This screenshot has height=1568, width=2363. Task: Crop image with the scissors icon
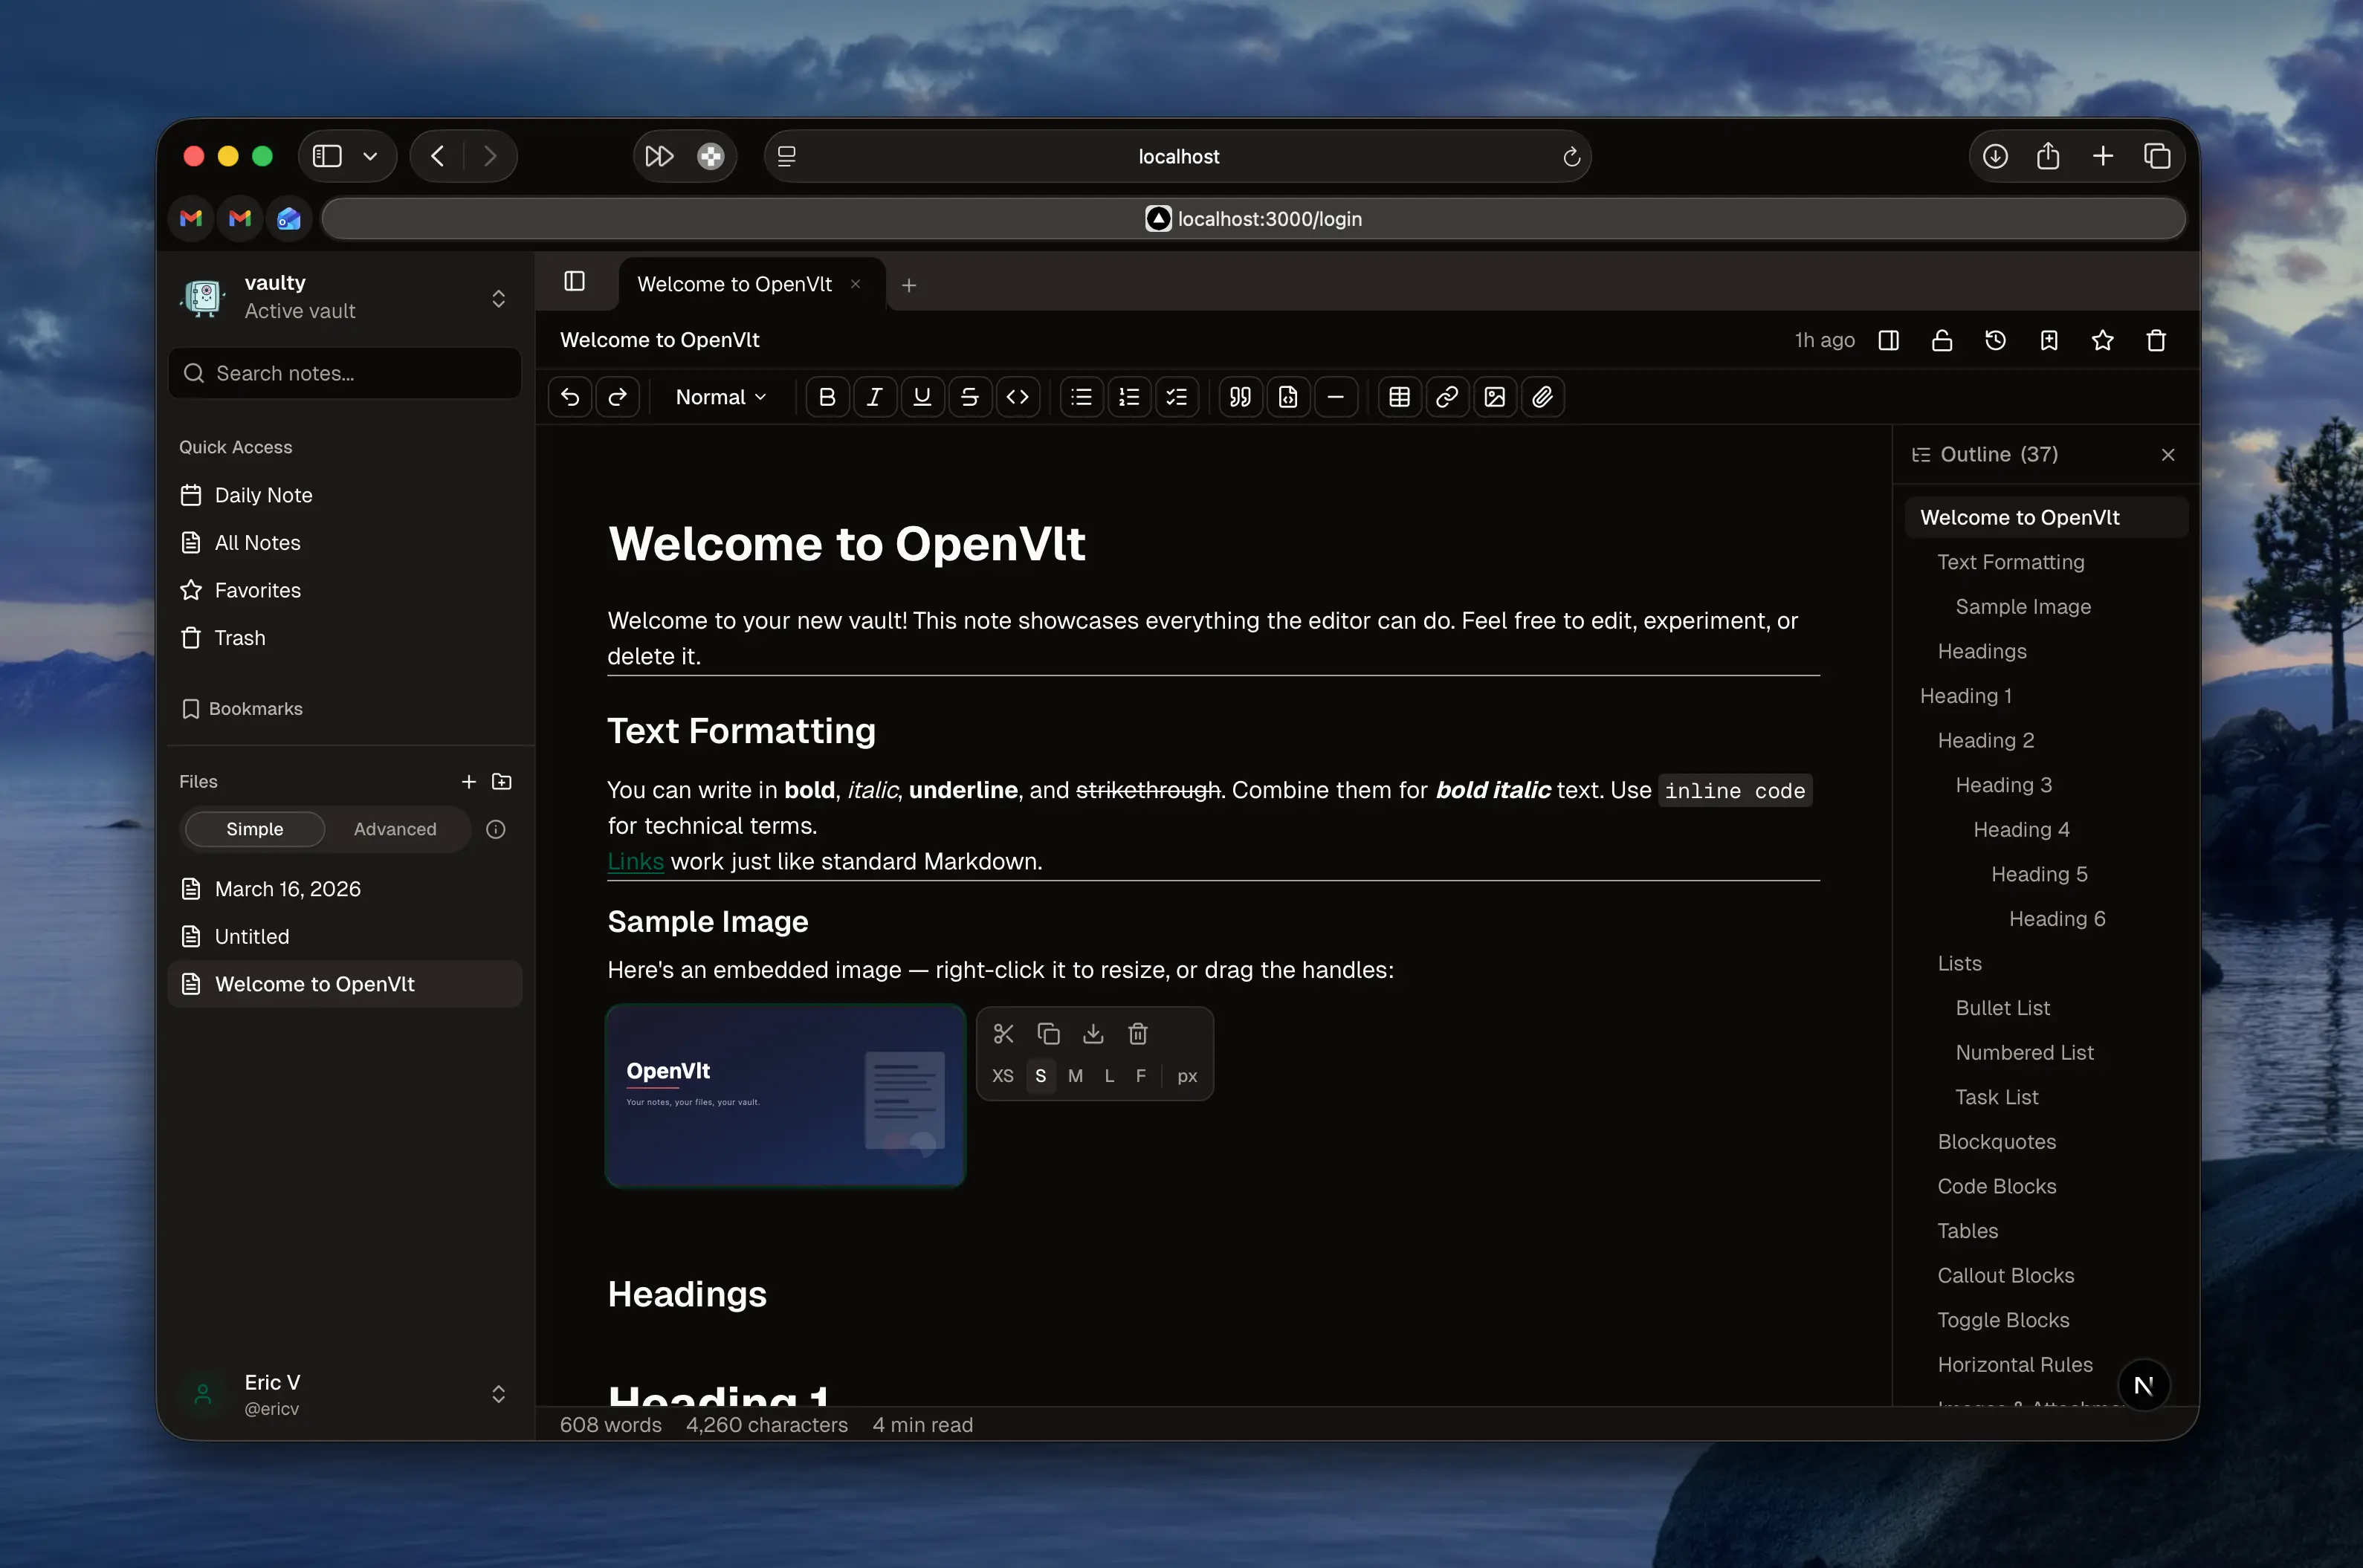[1003, 1033]
